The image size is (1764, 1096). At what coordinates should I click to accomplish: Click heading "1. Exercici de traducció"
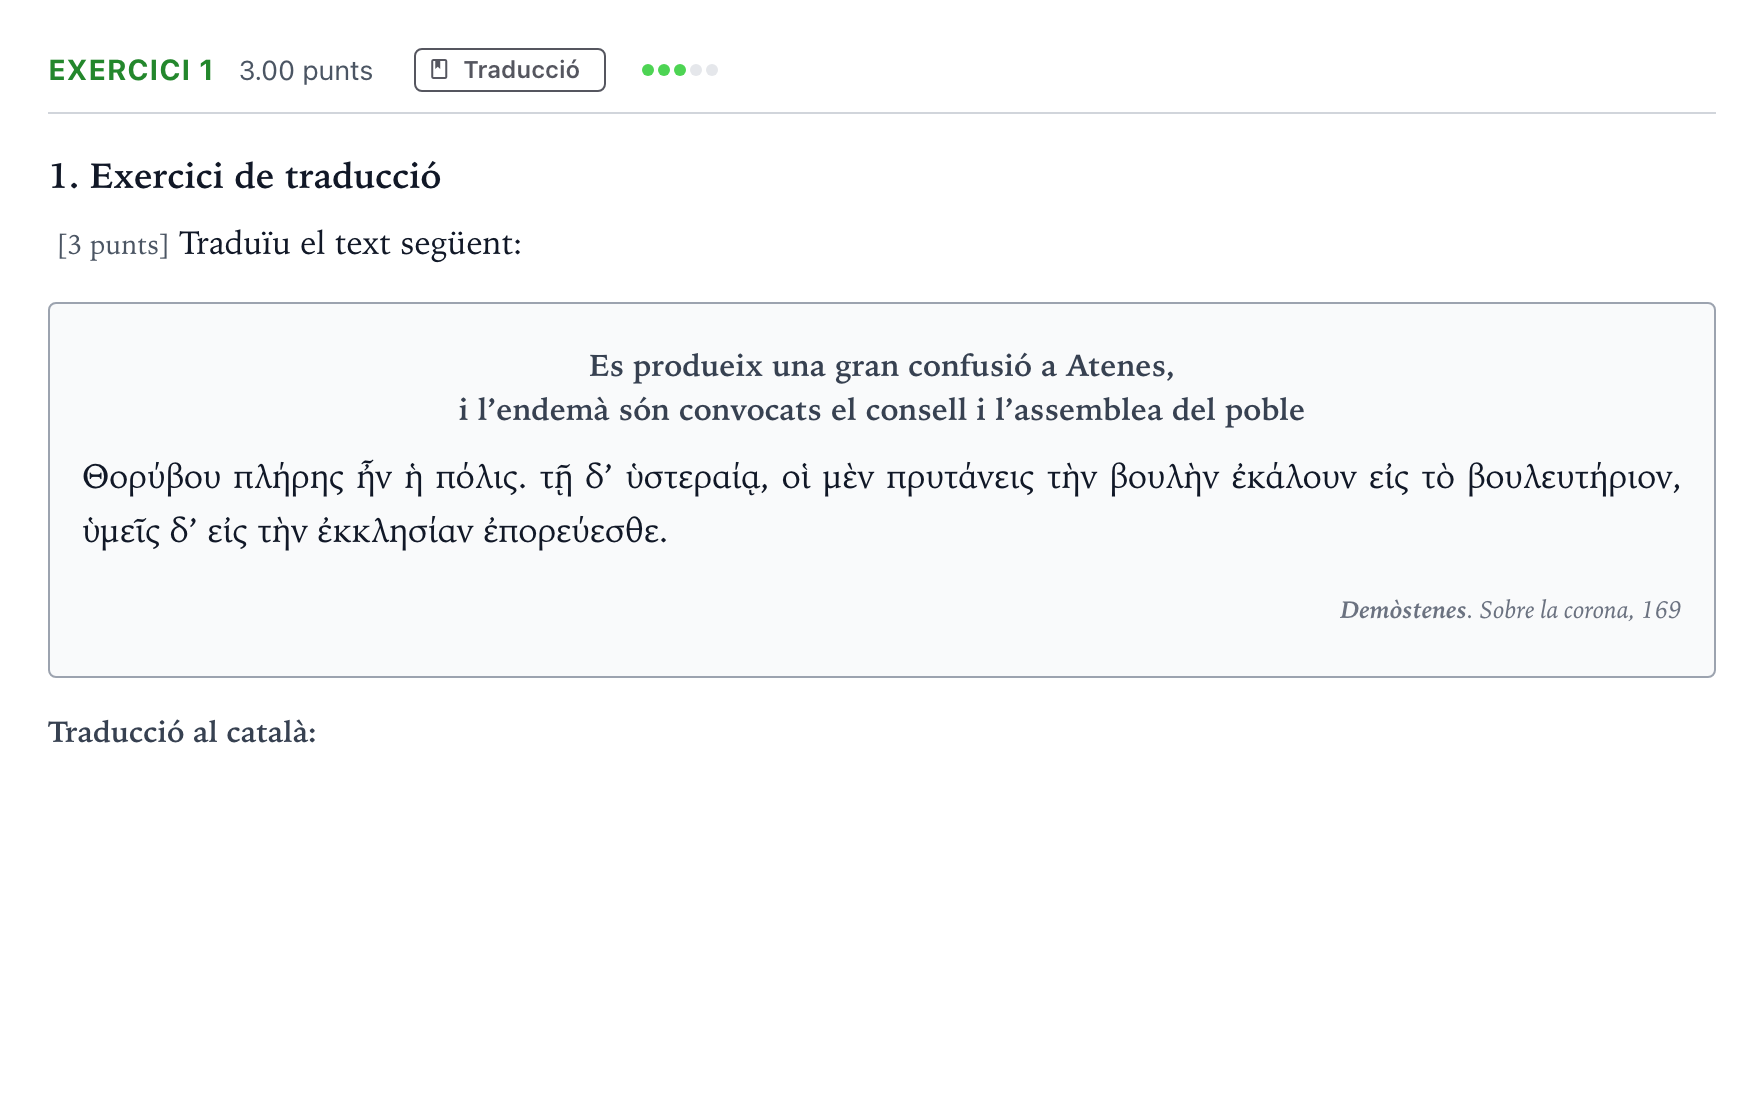coord(245,176)
